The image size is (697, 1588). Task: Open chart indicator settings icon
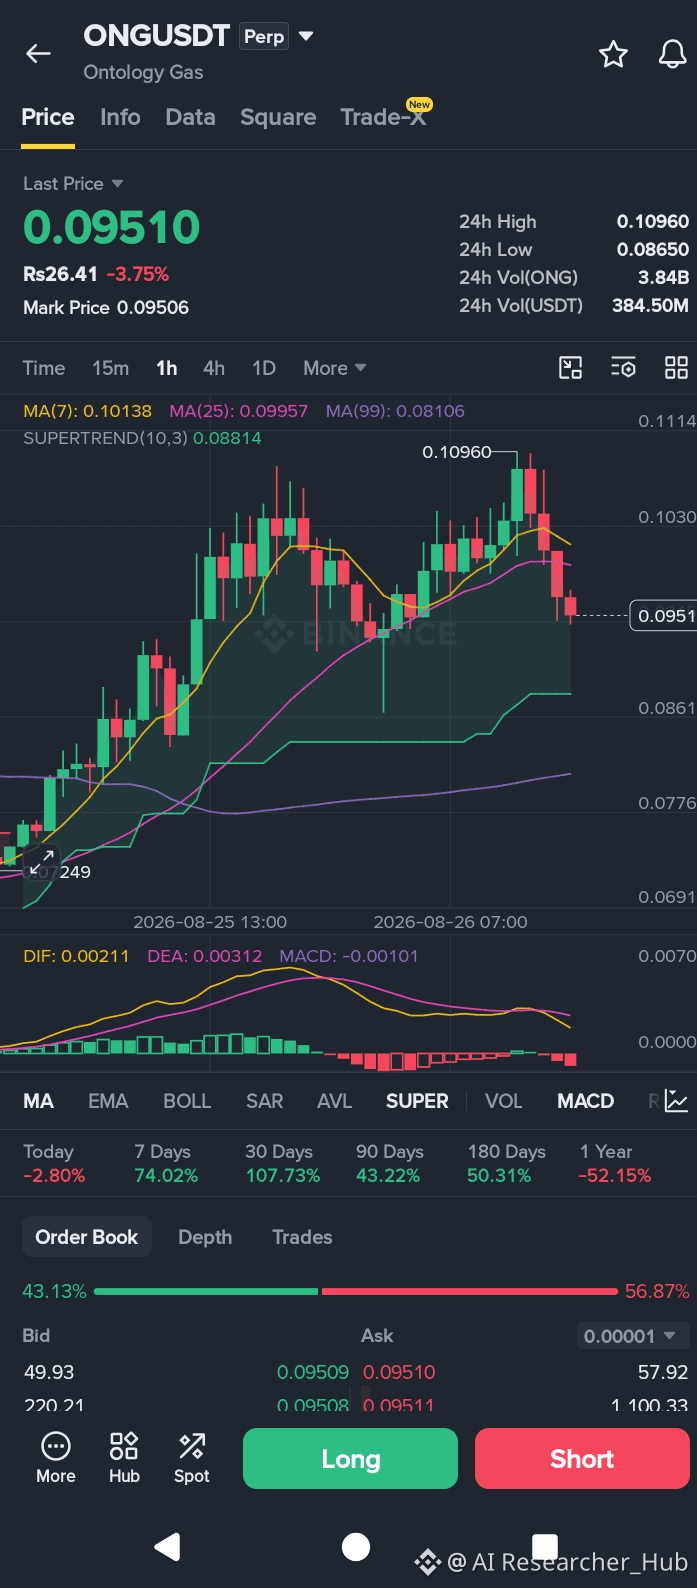click(623, 368)
